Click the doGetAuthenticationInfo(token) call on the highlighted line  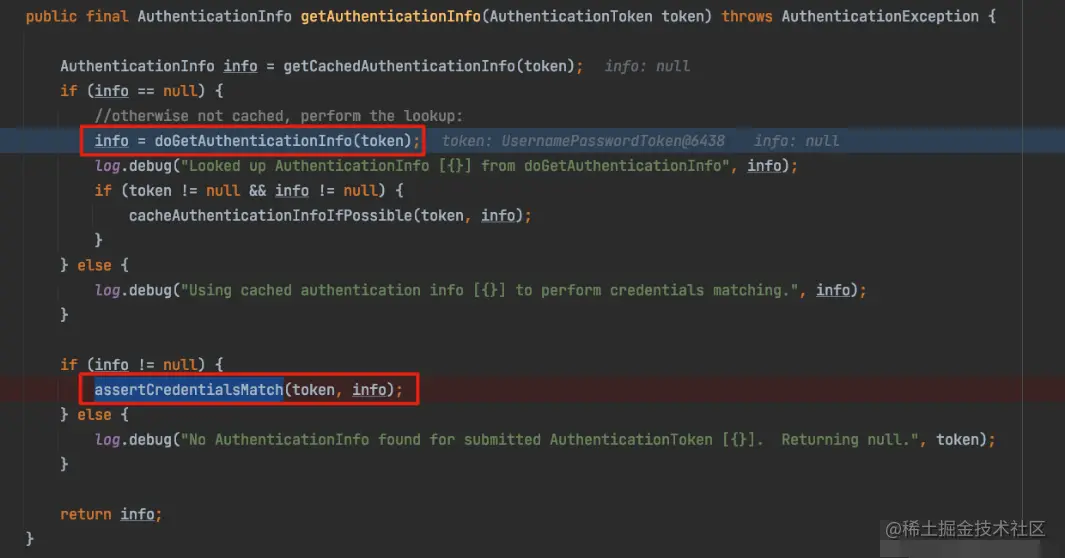(x=283, y=141)
